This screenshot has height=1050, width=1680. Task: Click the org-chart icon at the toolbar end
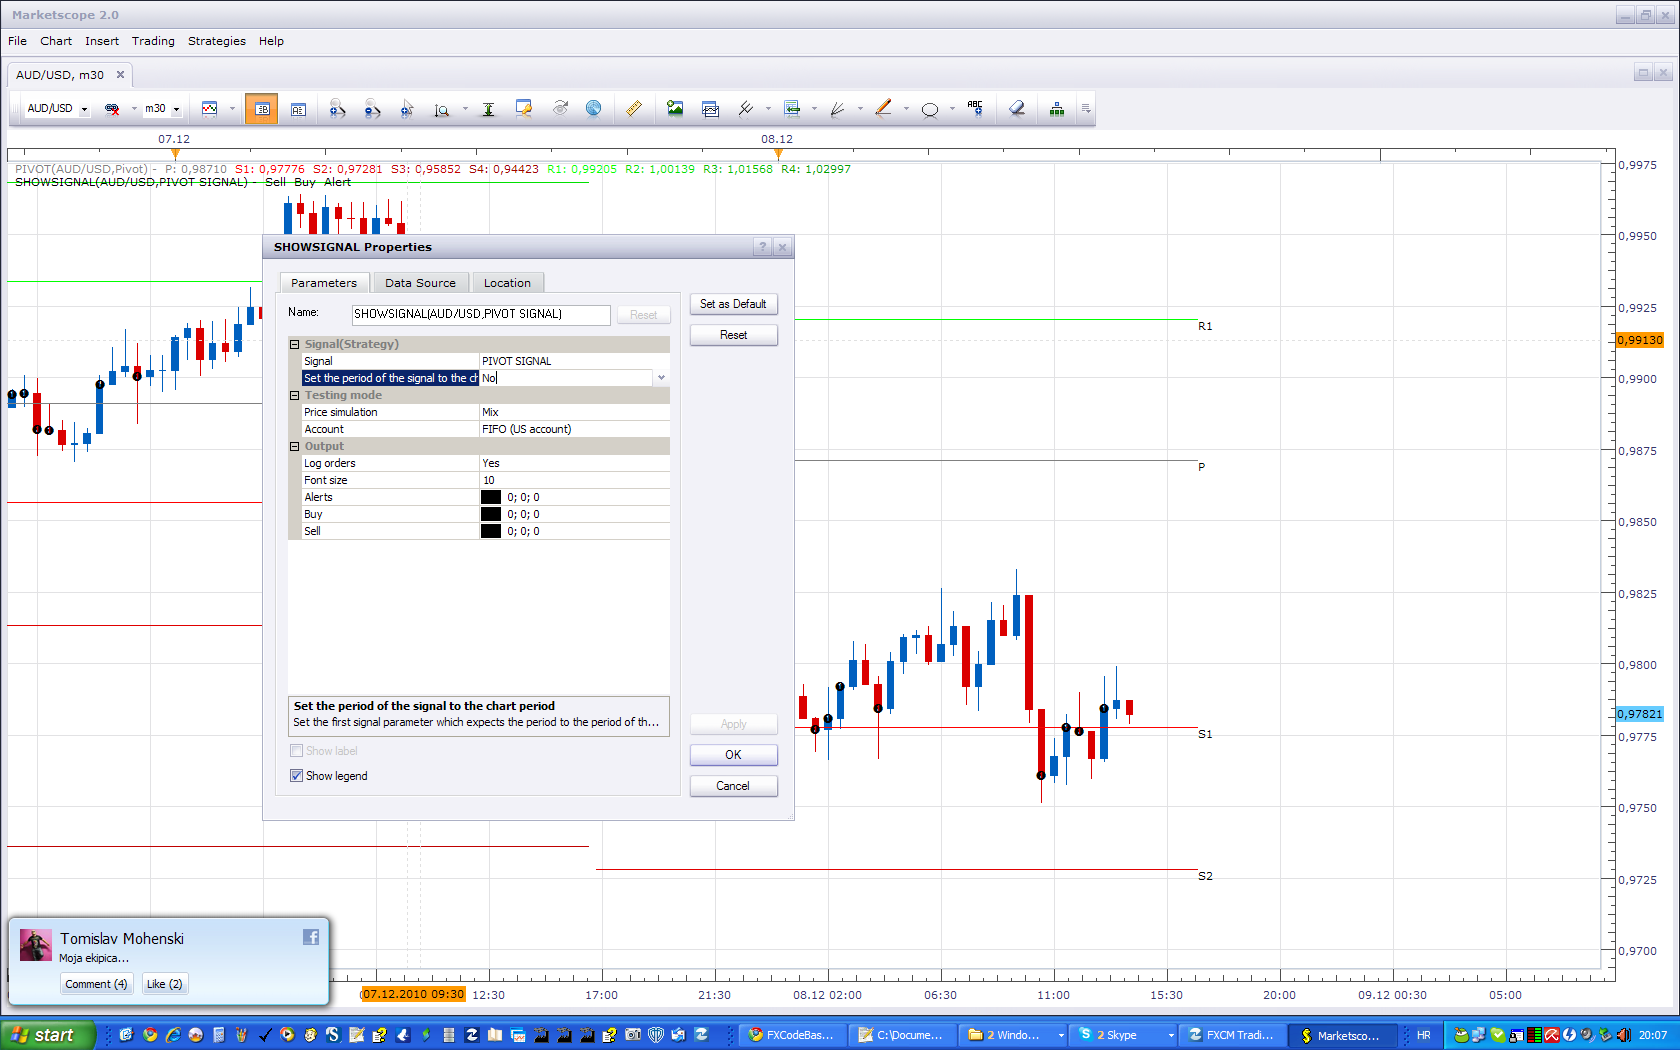pos(1056,109)
